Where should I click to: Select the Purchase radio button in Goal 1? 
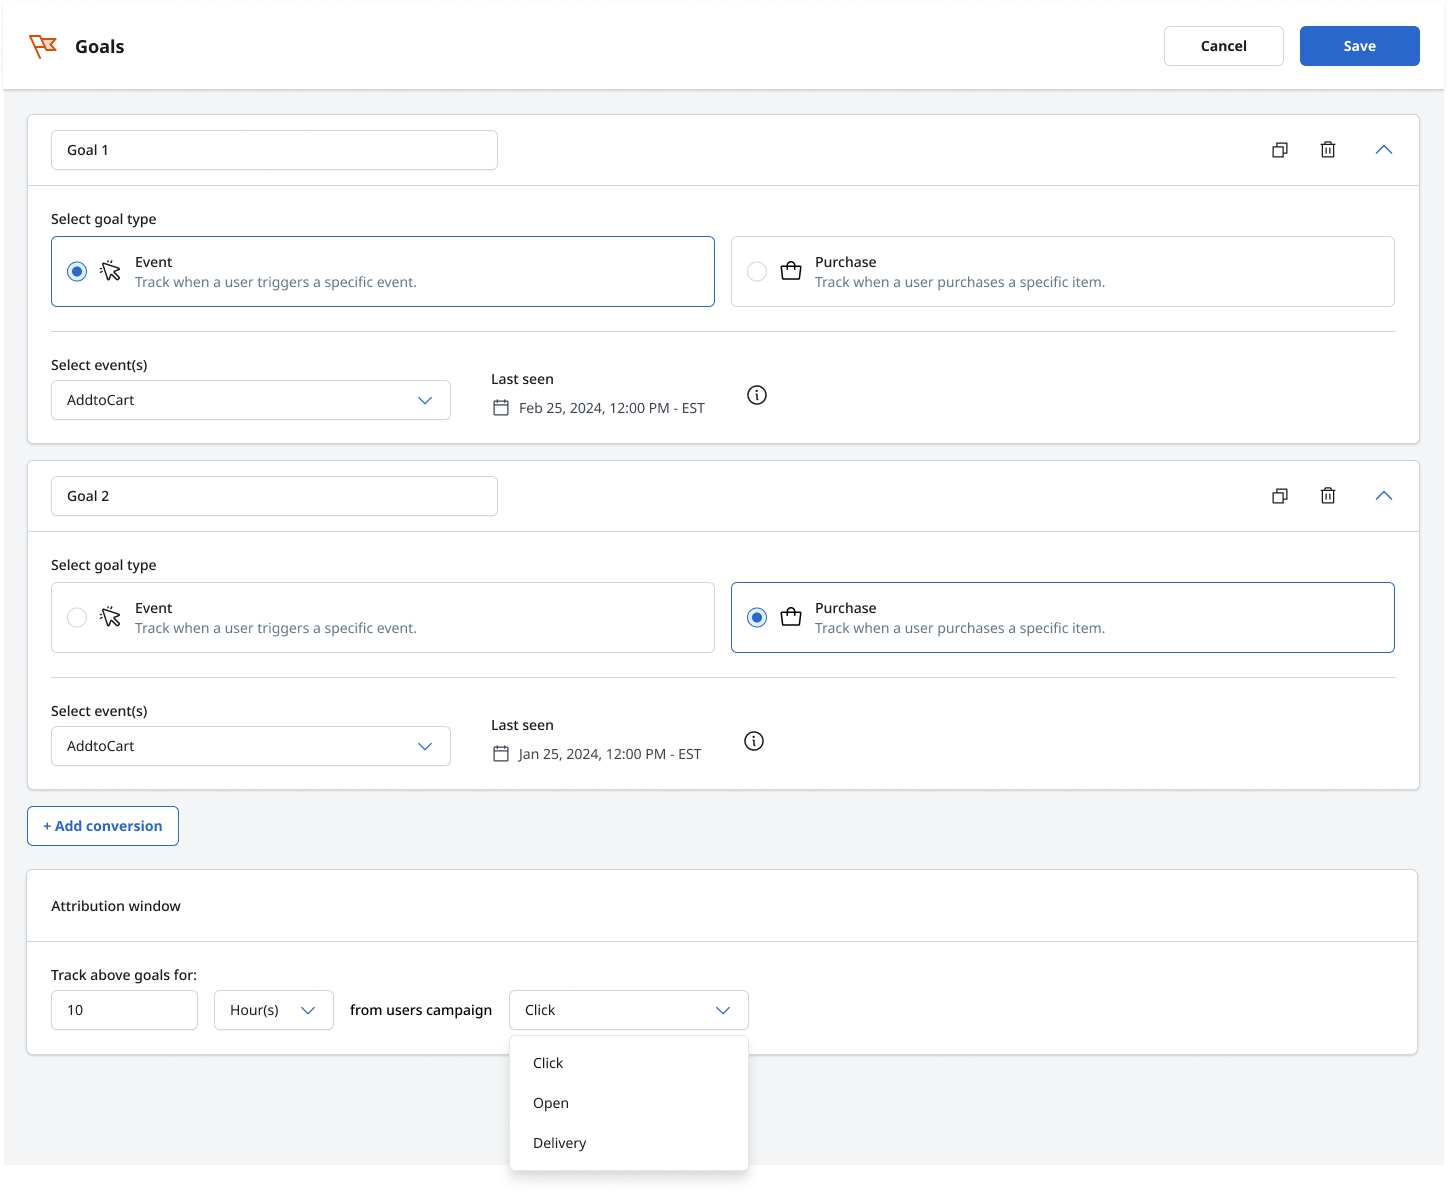[757, 272]
